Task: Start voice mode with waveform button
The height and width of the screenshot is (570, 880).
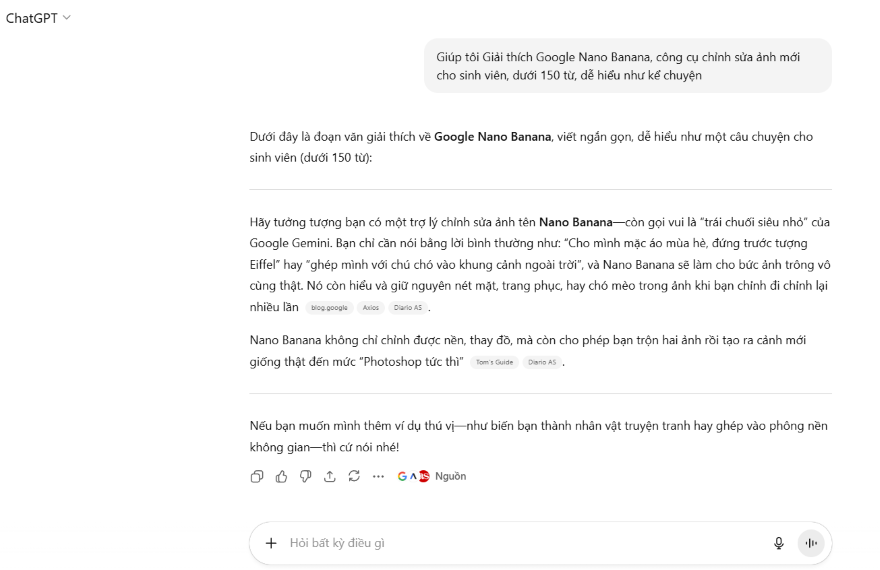Action: (x=811, y=543)
